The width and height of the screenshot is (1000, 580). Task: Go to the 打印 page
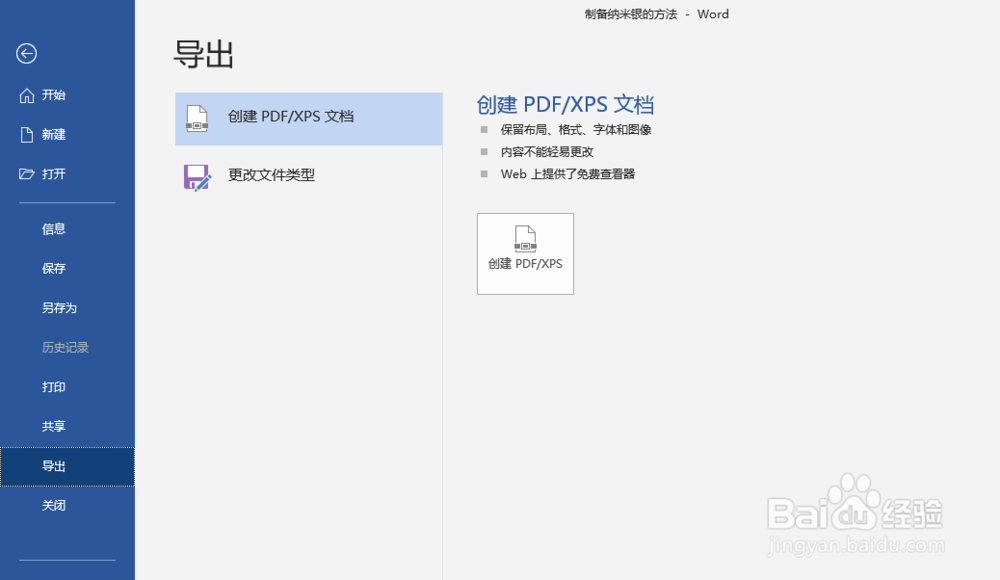[53, 386]
